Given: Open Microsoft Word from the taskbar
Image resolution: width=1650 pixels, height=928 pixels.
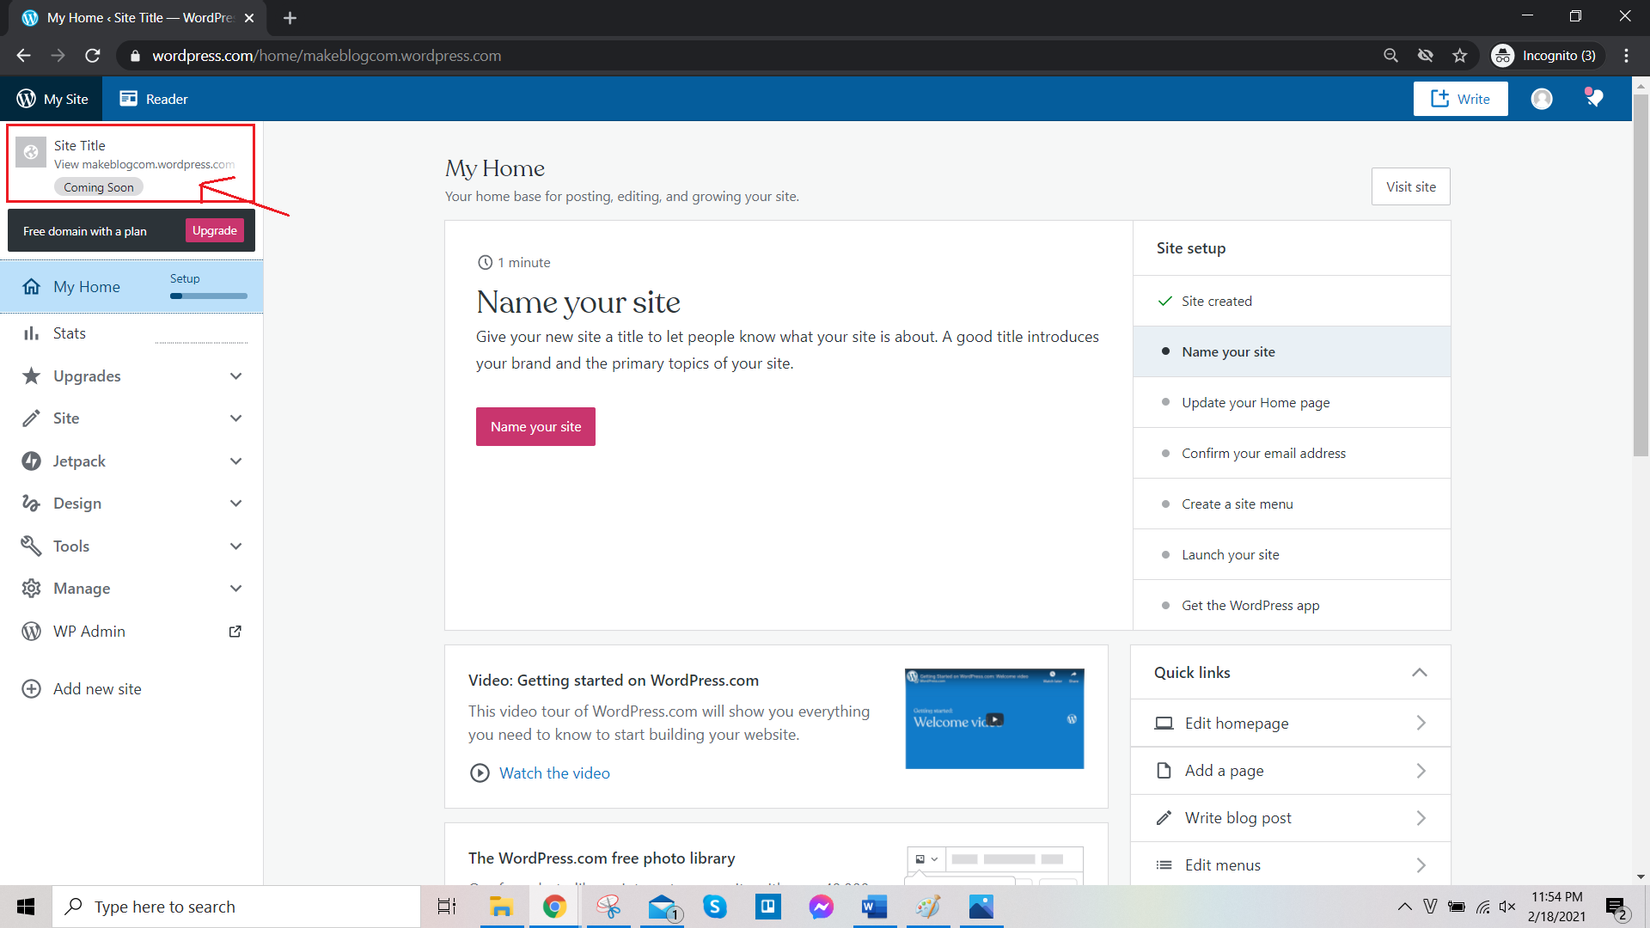Looking at the screenshot, I should pyautogui.click(x=874, y=907).
